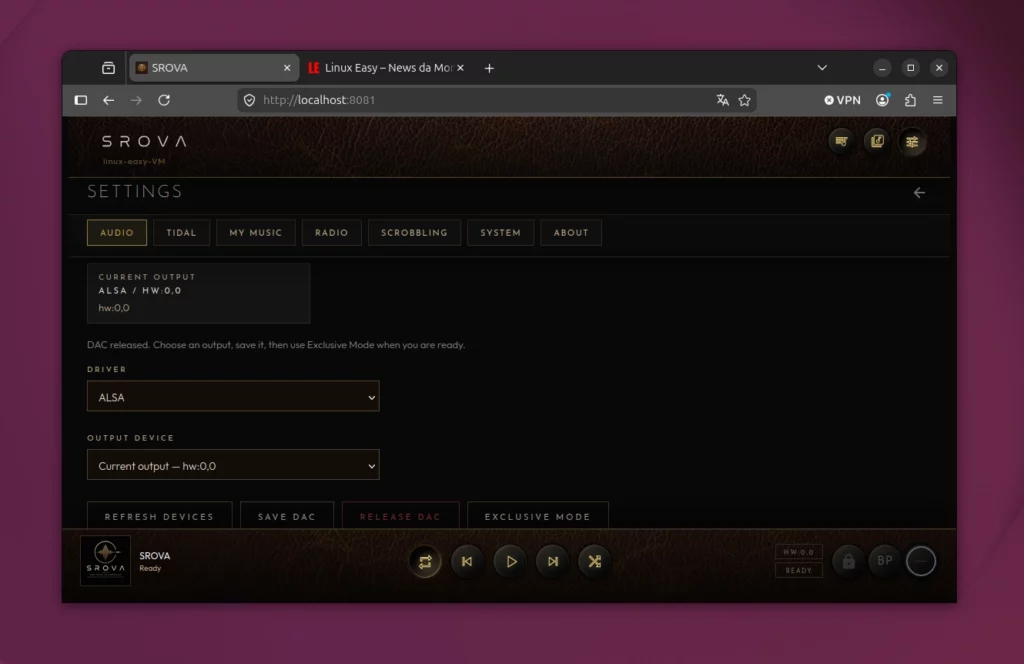Toggle the lock icon in player bar
Viewport: 1024px width, 664px height.
click(848, 561)
